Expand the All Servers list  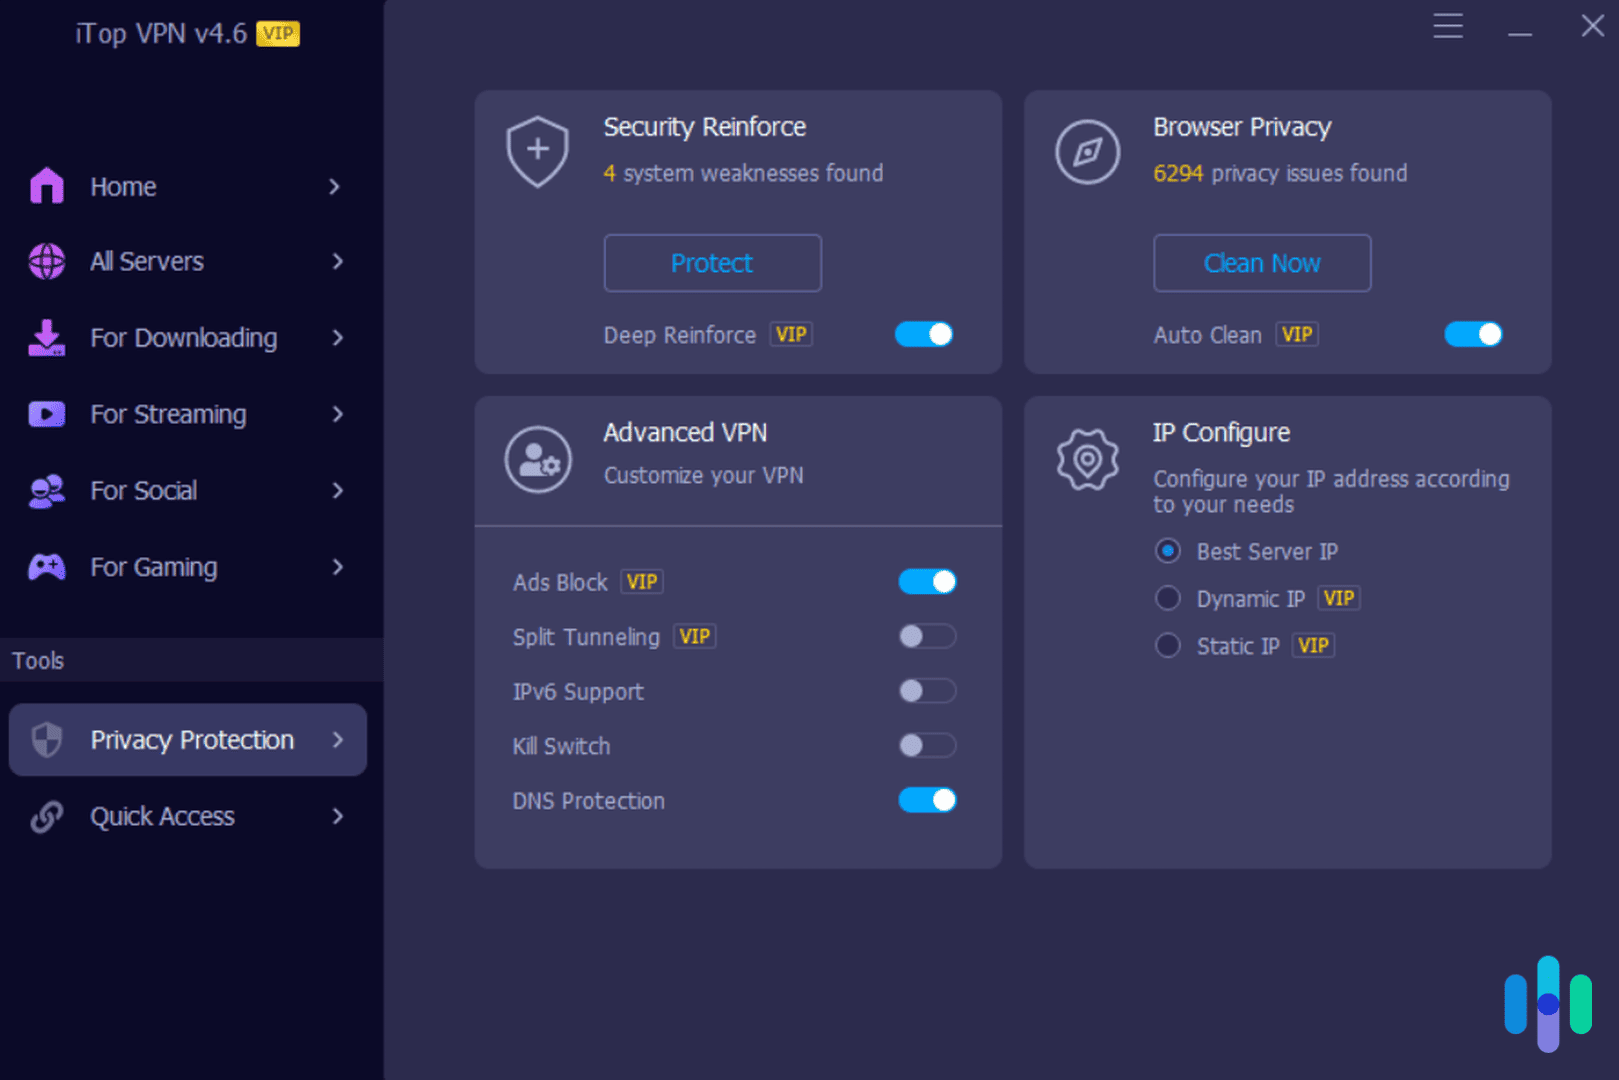pyautogui.click(x=337, y=261)
